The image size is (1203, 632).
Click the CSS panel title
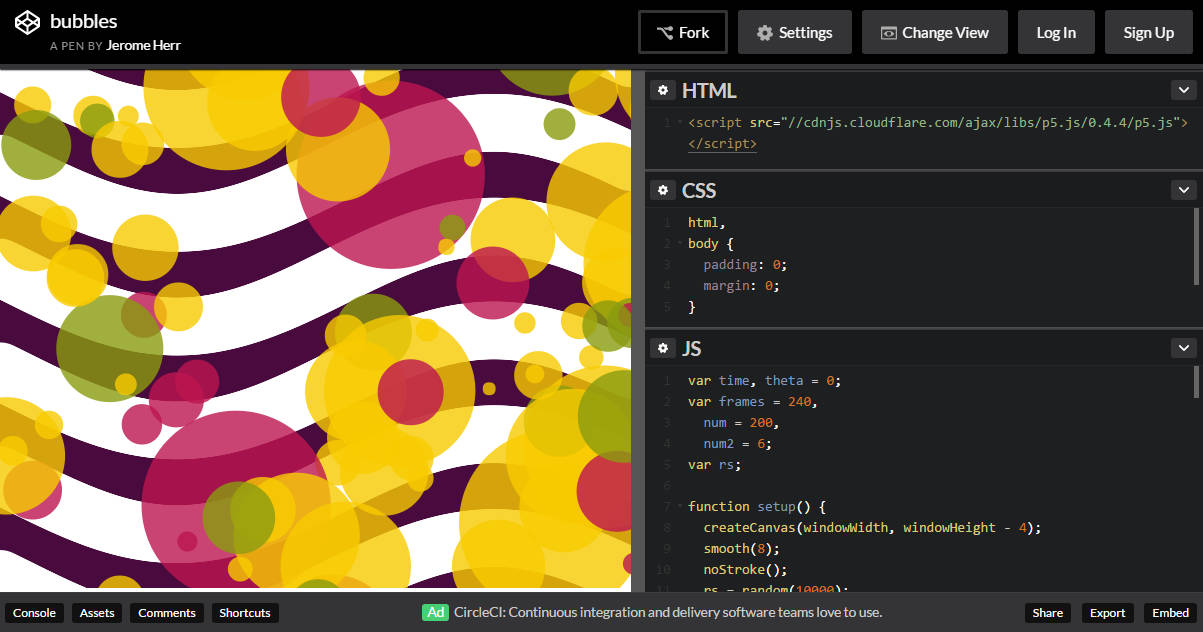[x=699, y=190]
